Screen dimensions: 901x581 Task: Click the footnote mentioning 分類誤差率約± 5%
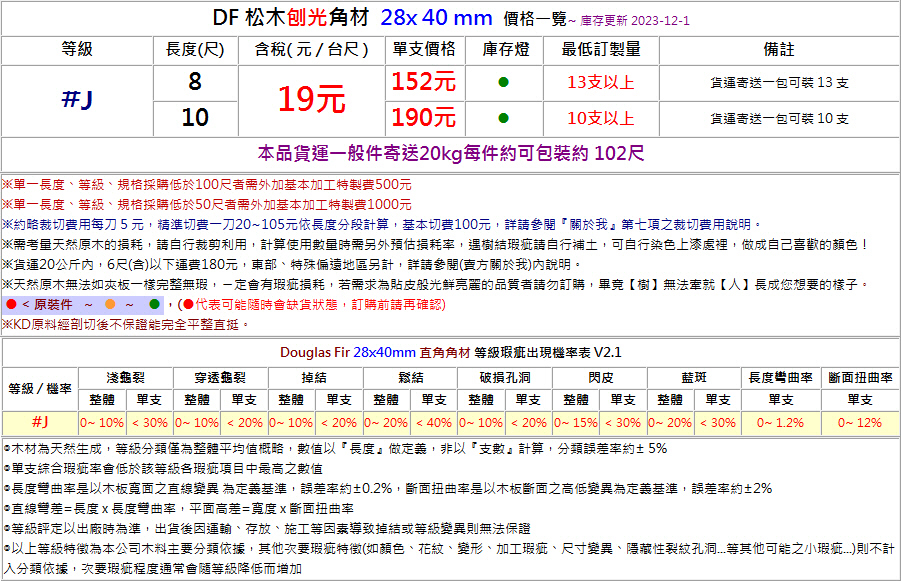pyautogui.click(x=336, y=449)
